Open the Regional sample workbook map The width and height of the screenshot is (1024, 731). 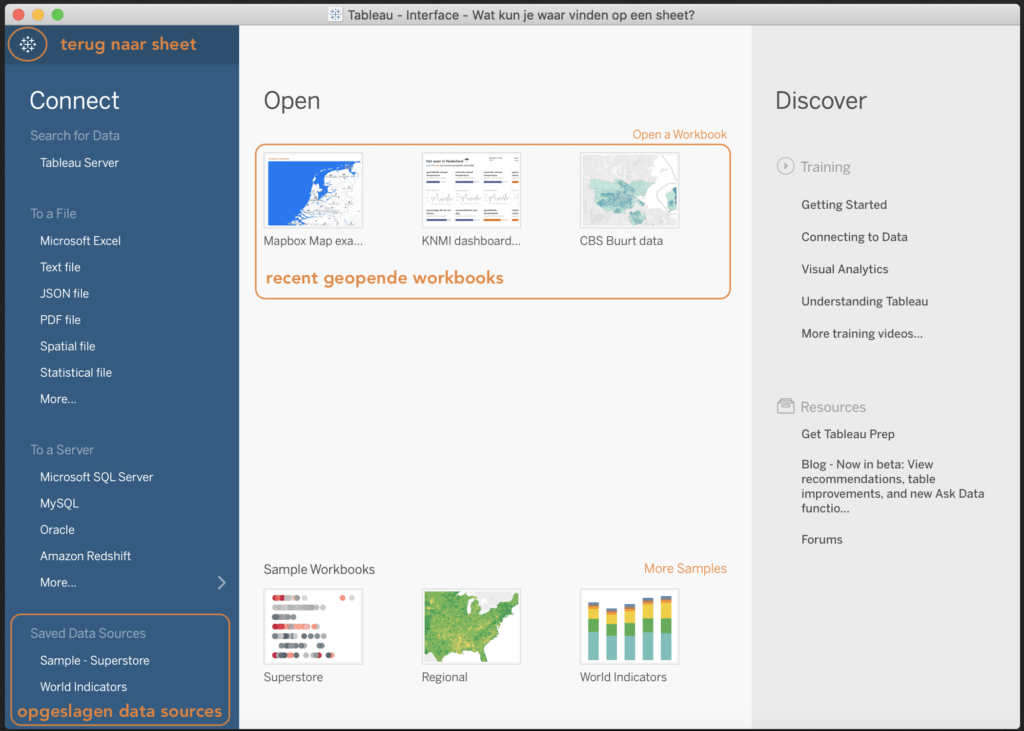(471, 626)
